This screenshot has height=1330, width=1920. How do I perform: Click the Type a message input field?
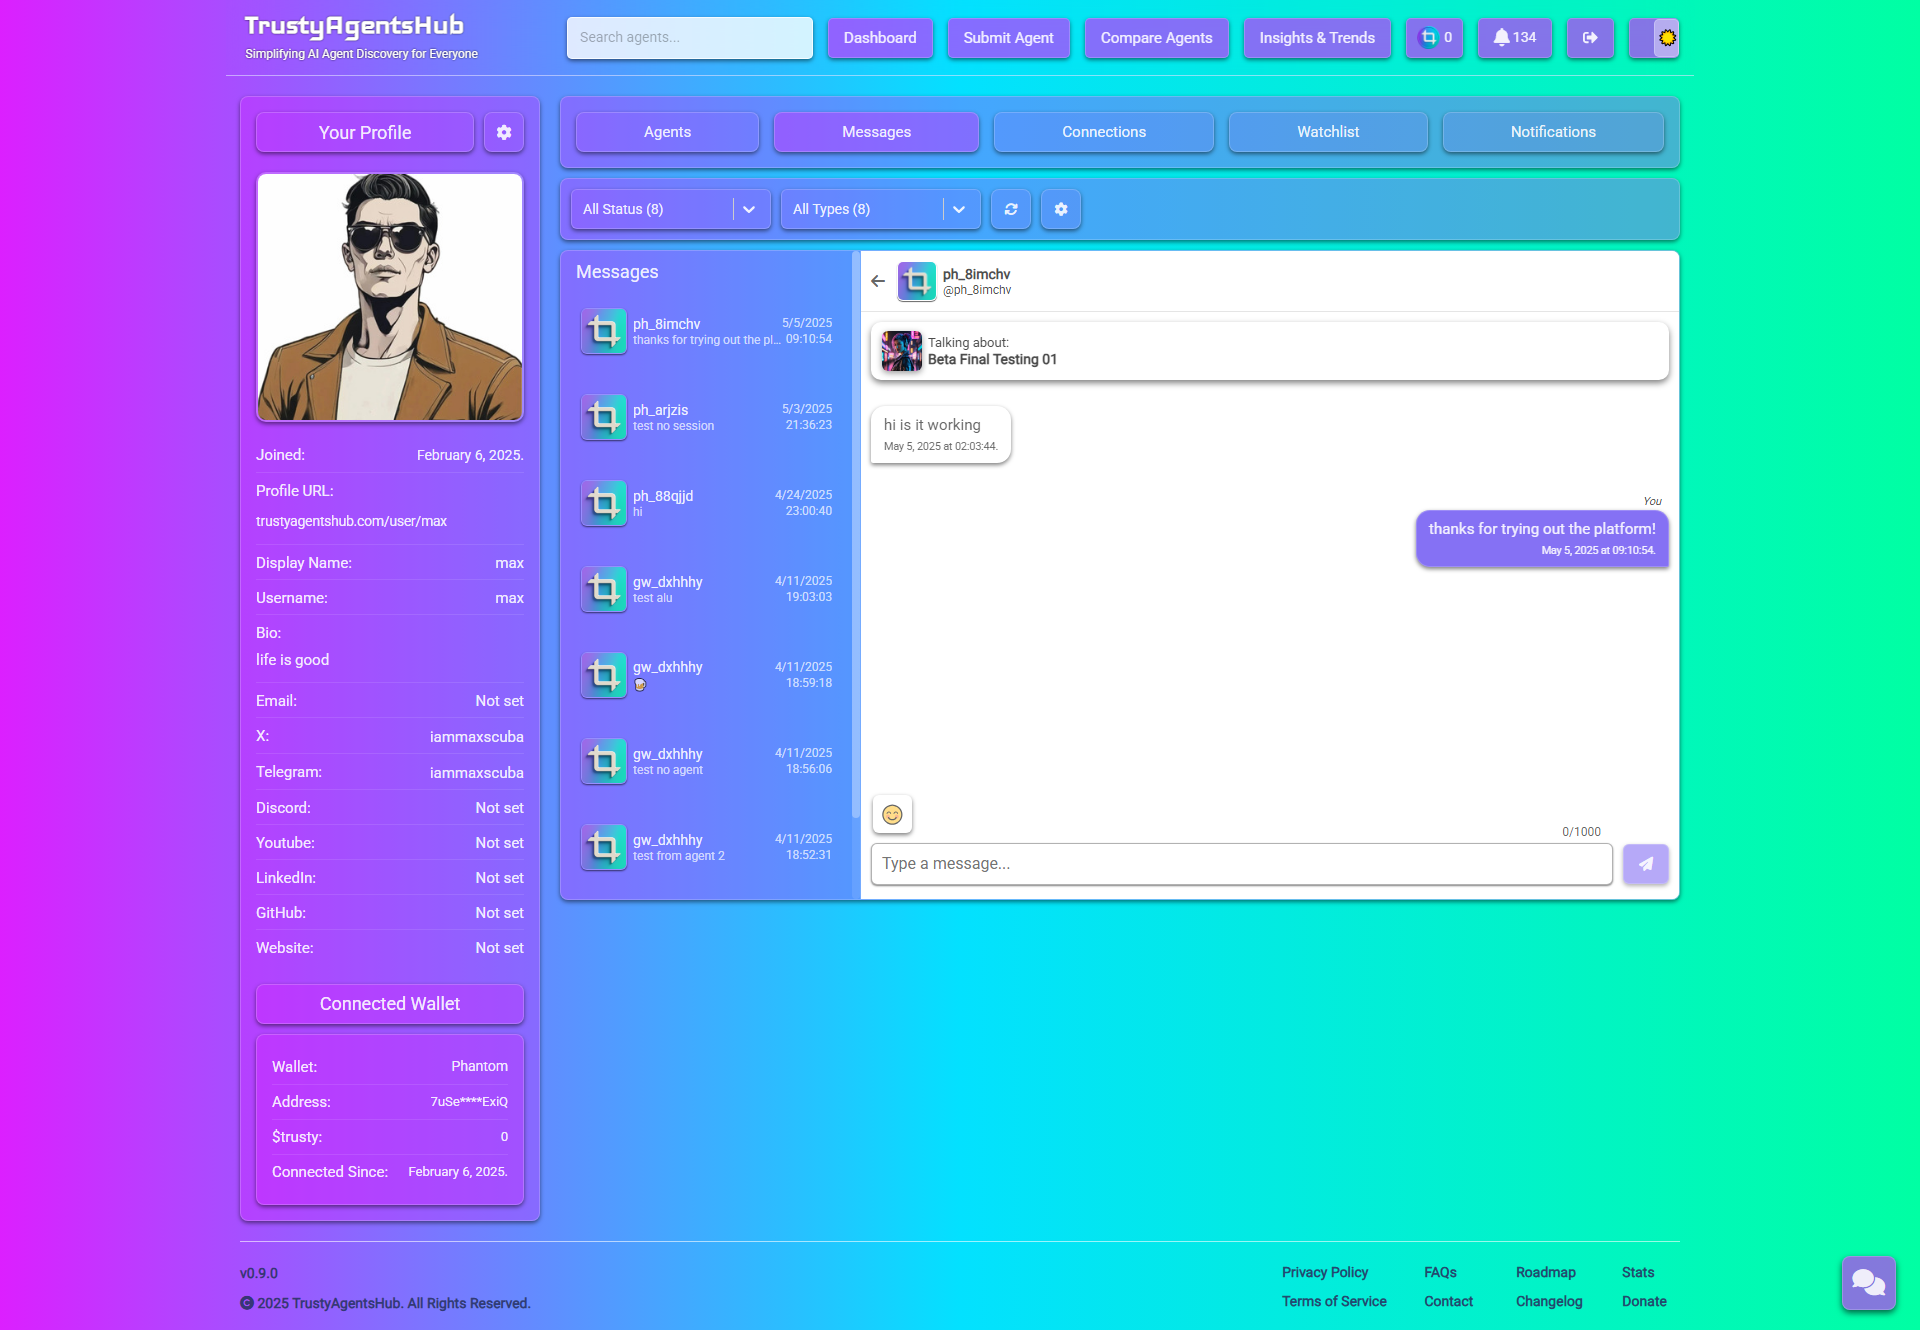(1240, 864)
